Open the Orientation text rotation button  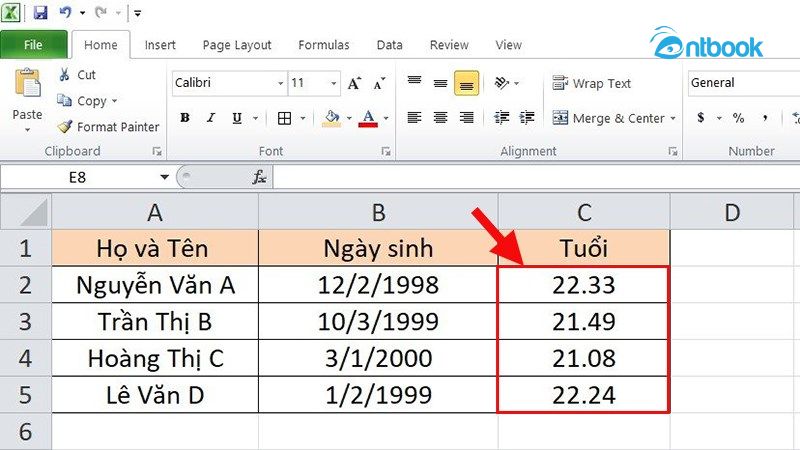(x=502, y=83)
